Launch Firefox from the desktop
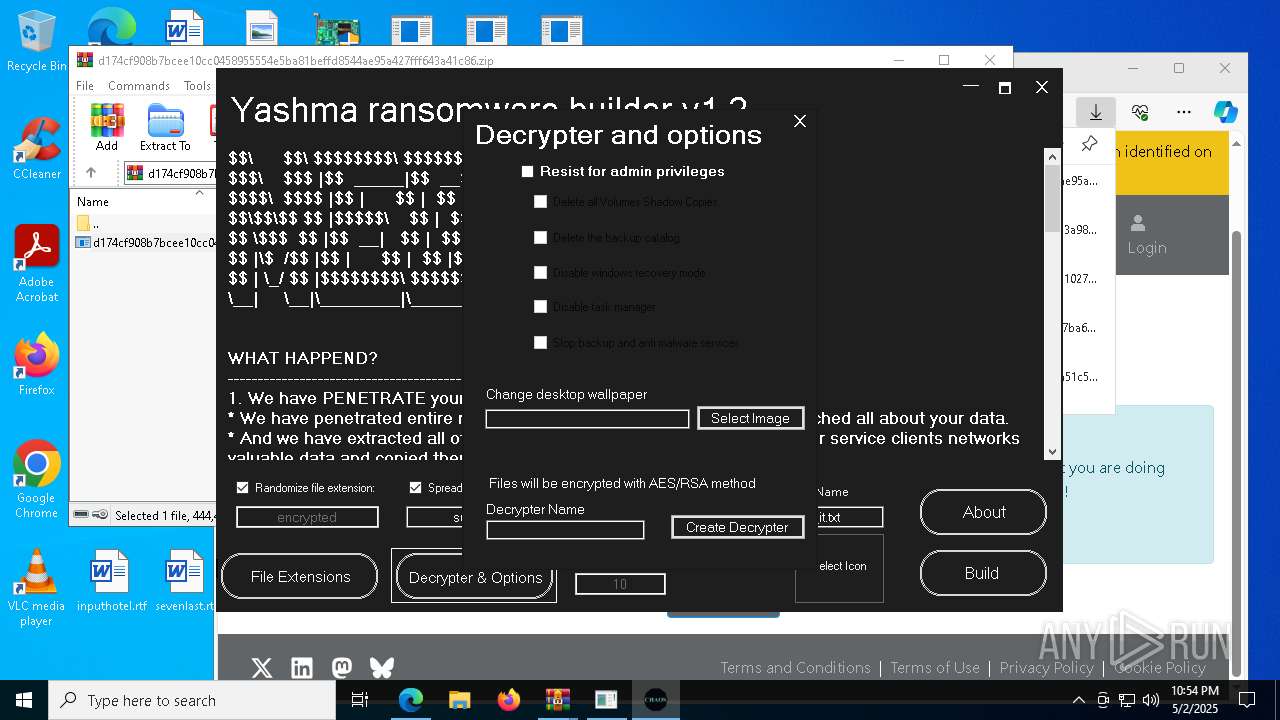The image size is (1280, 720). (36, 365)
